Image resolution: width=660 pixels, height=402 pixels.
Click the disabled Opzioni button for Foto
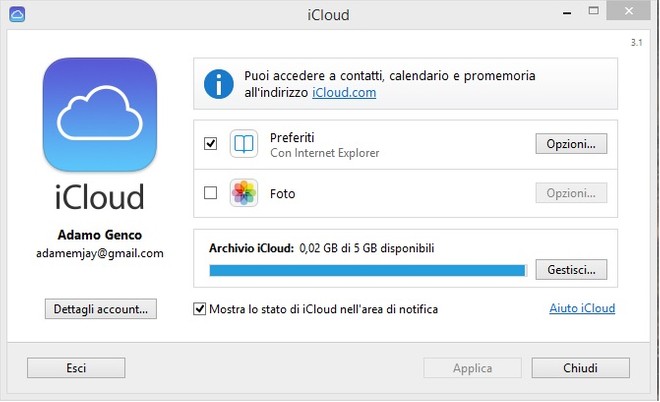coord(571,193)
